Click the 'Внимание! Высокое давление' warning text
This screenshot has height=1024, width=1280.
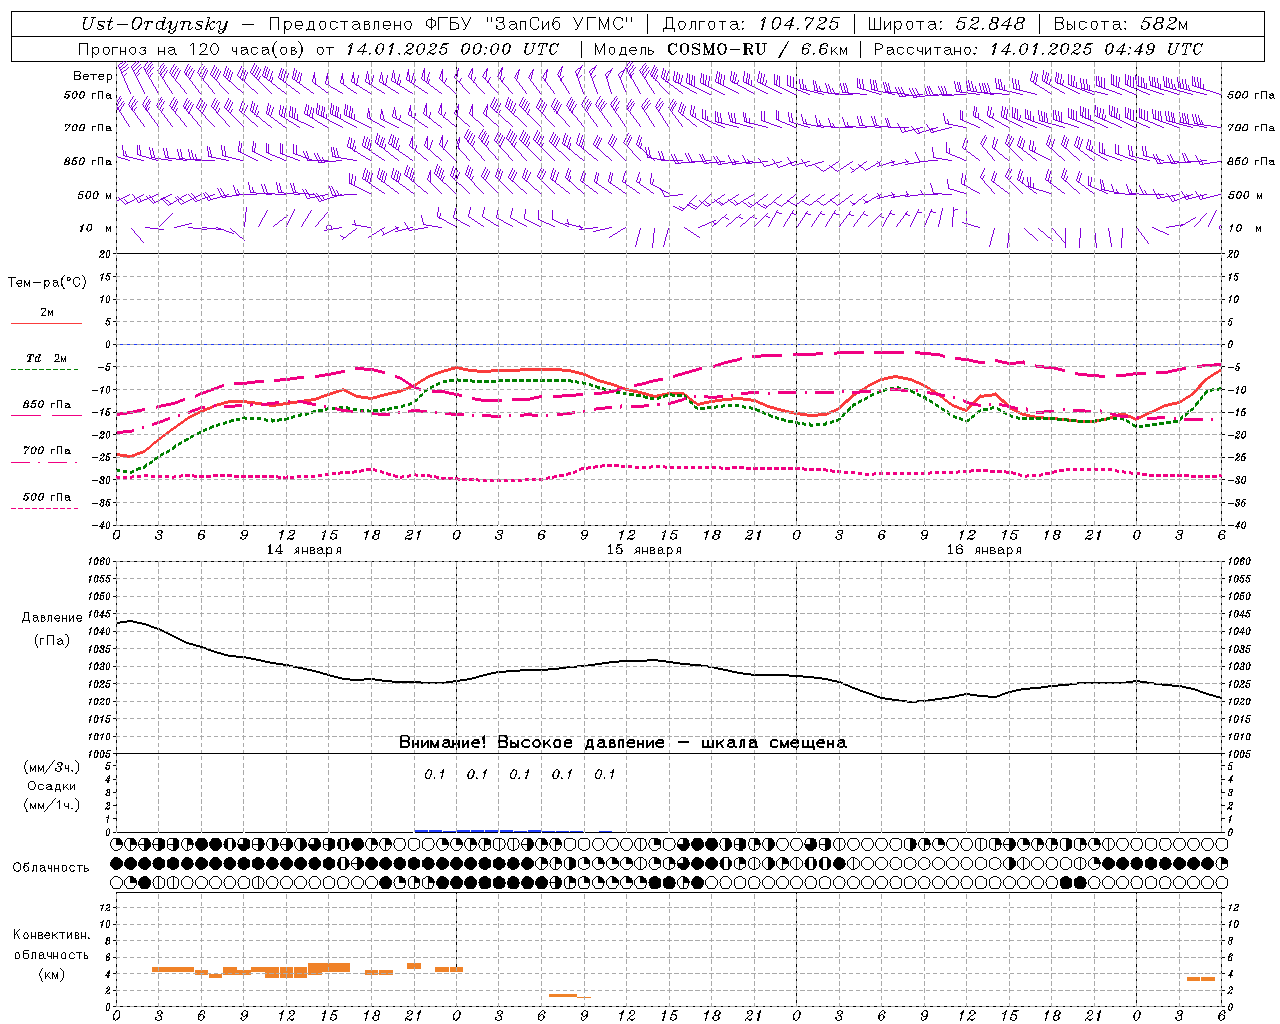(x=532, y=743)
